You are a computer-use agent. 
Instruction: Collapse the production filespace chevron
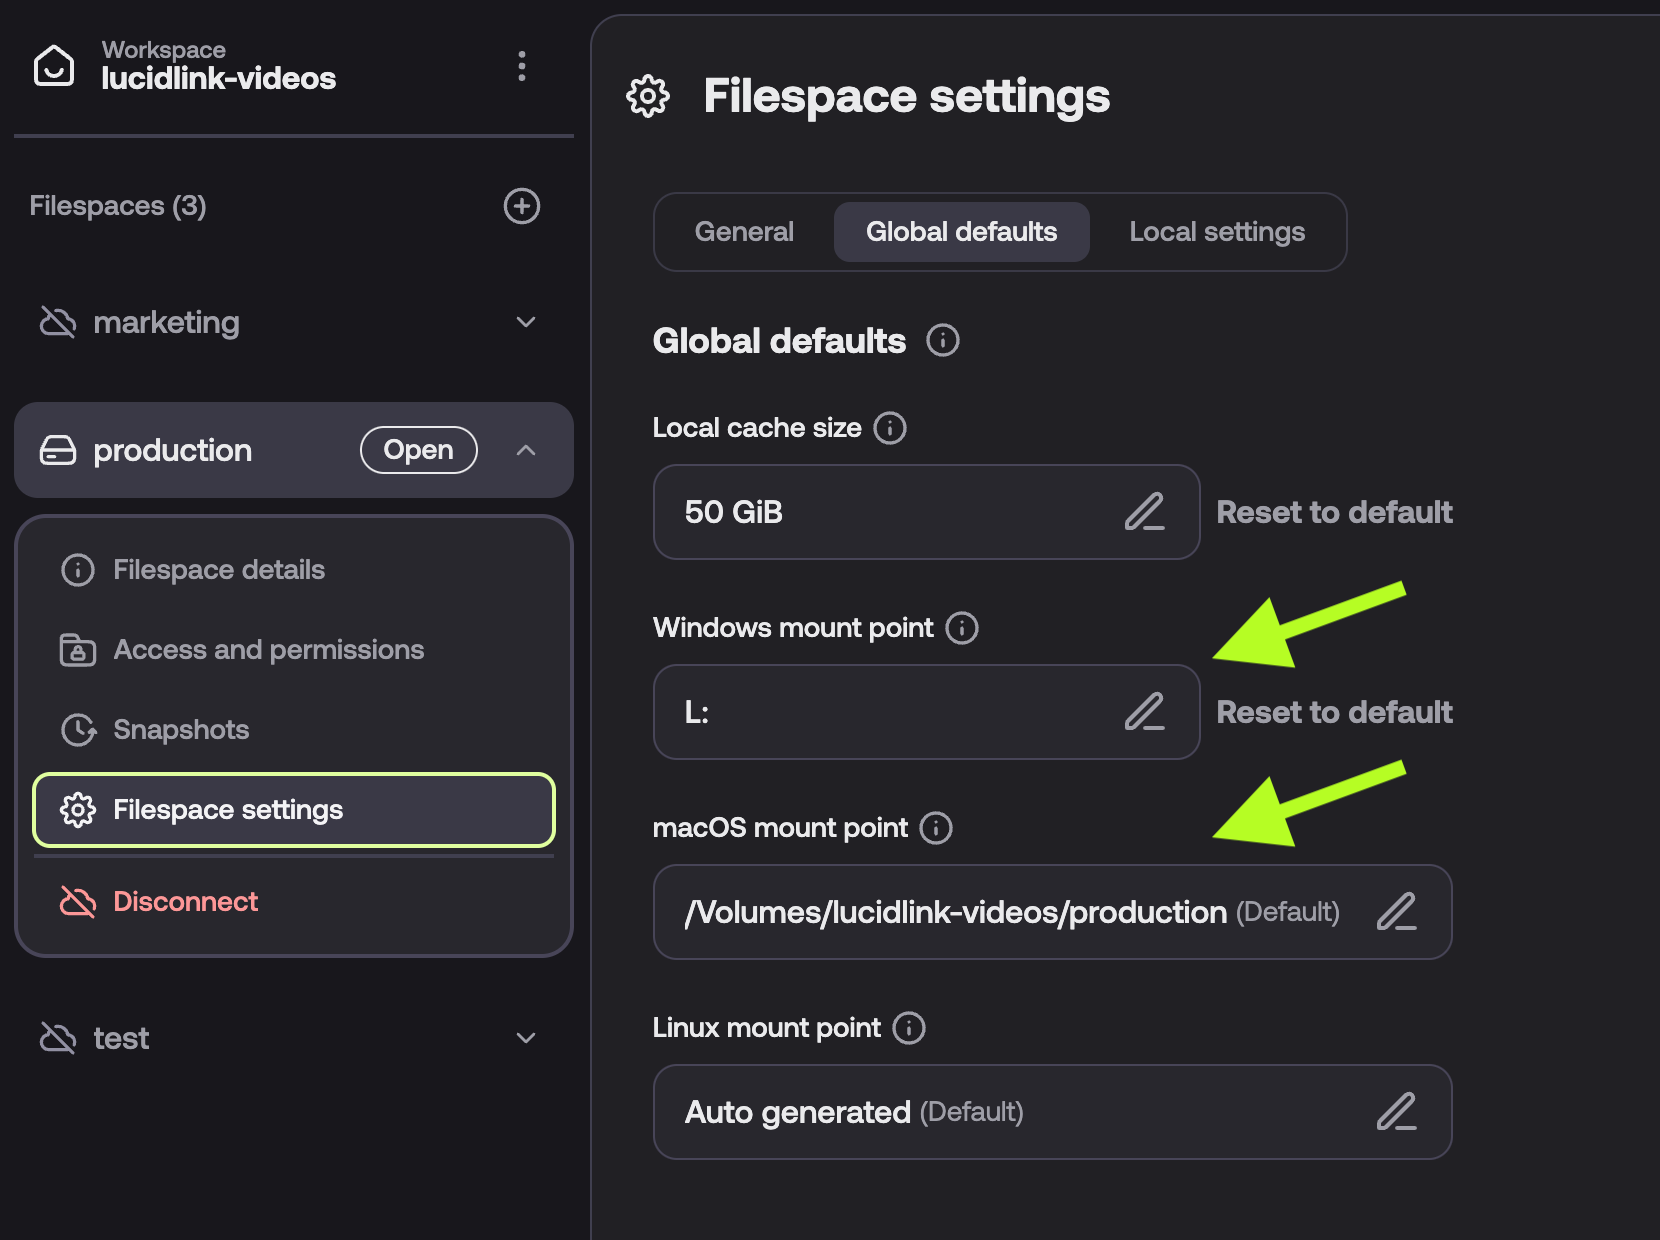(x=526, y=450)
